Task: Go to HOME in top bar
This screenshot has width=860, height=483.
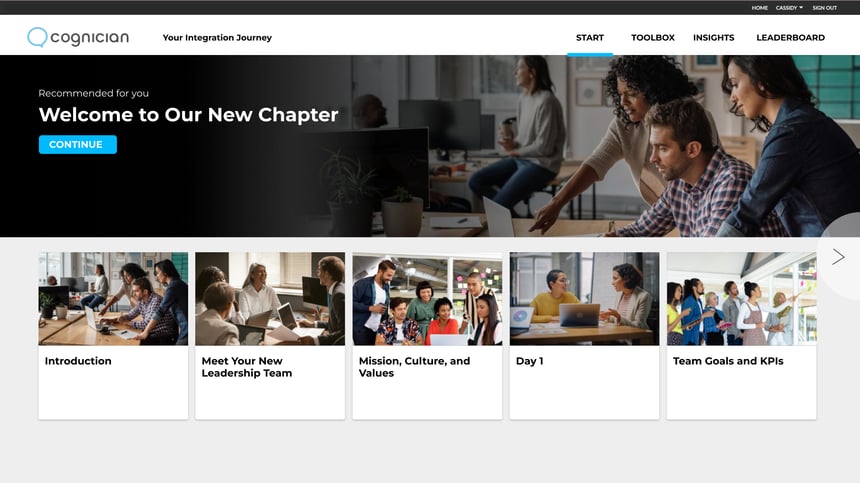Action: click(760, 8)
